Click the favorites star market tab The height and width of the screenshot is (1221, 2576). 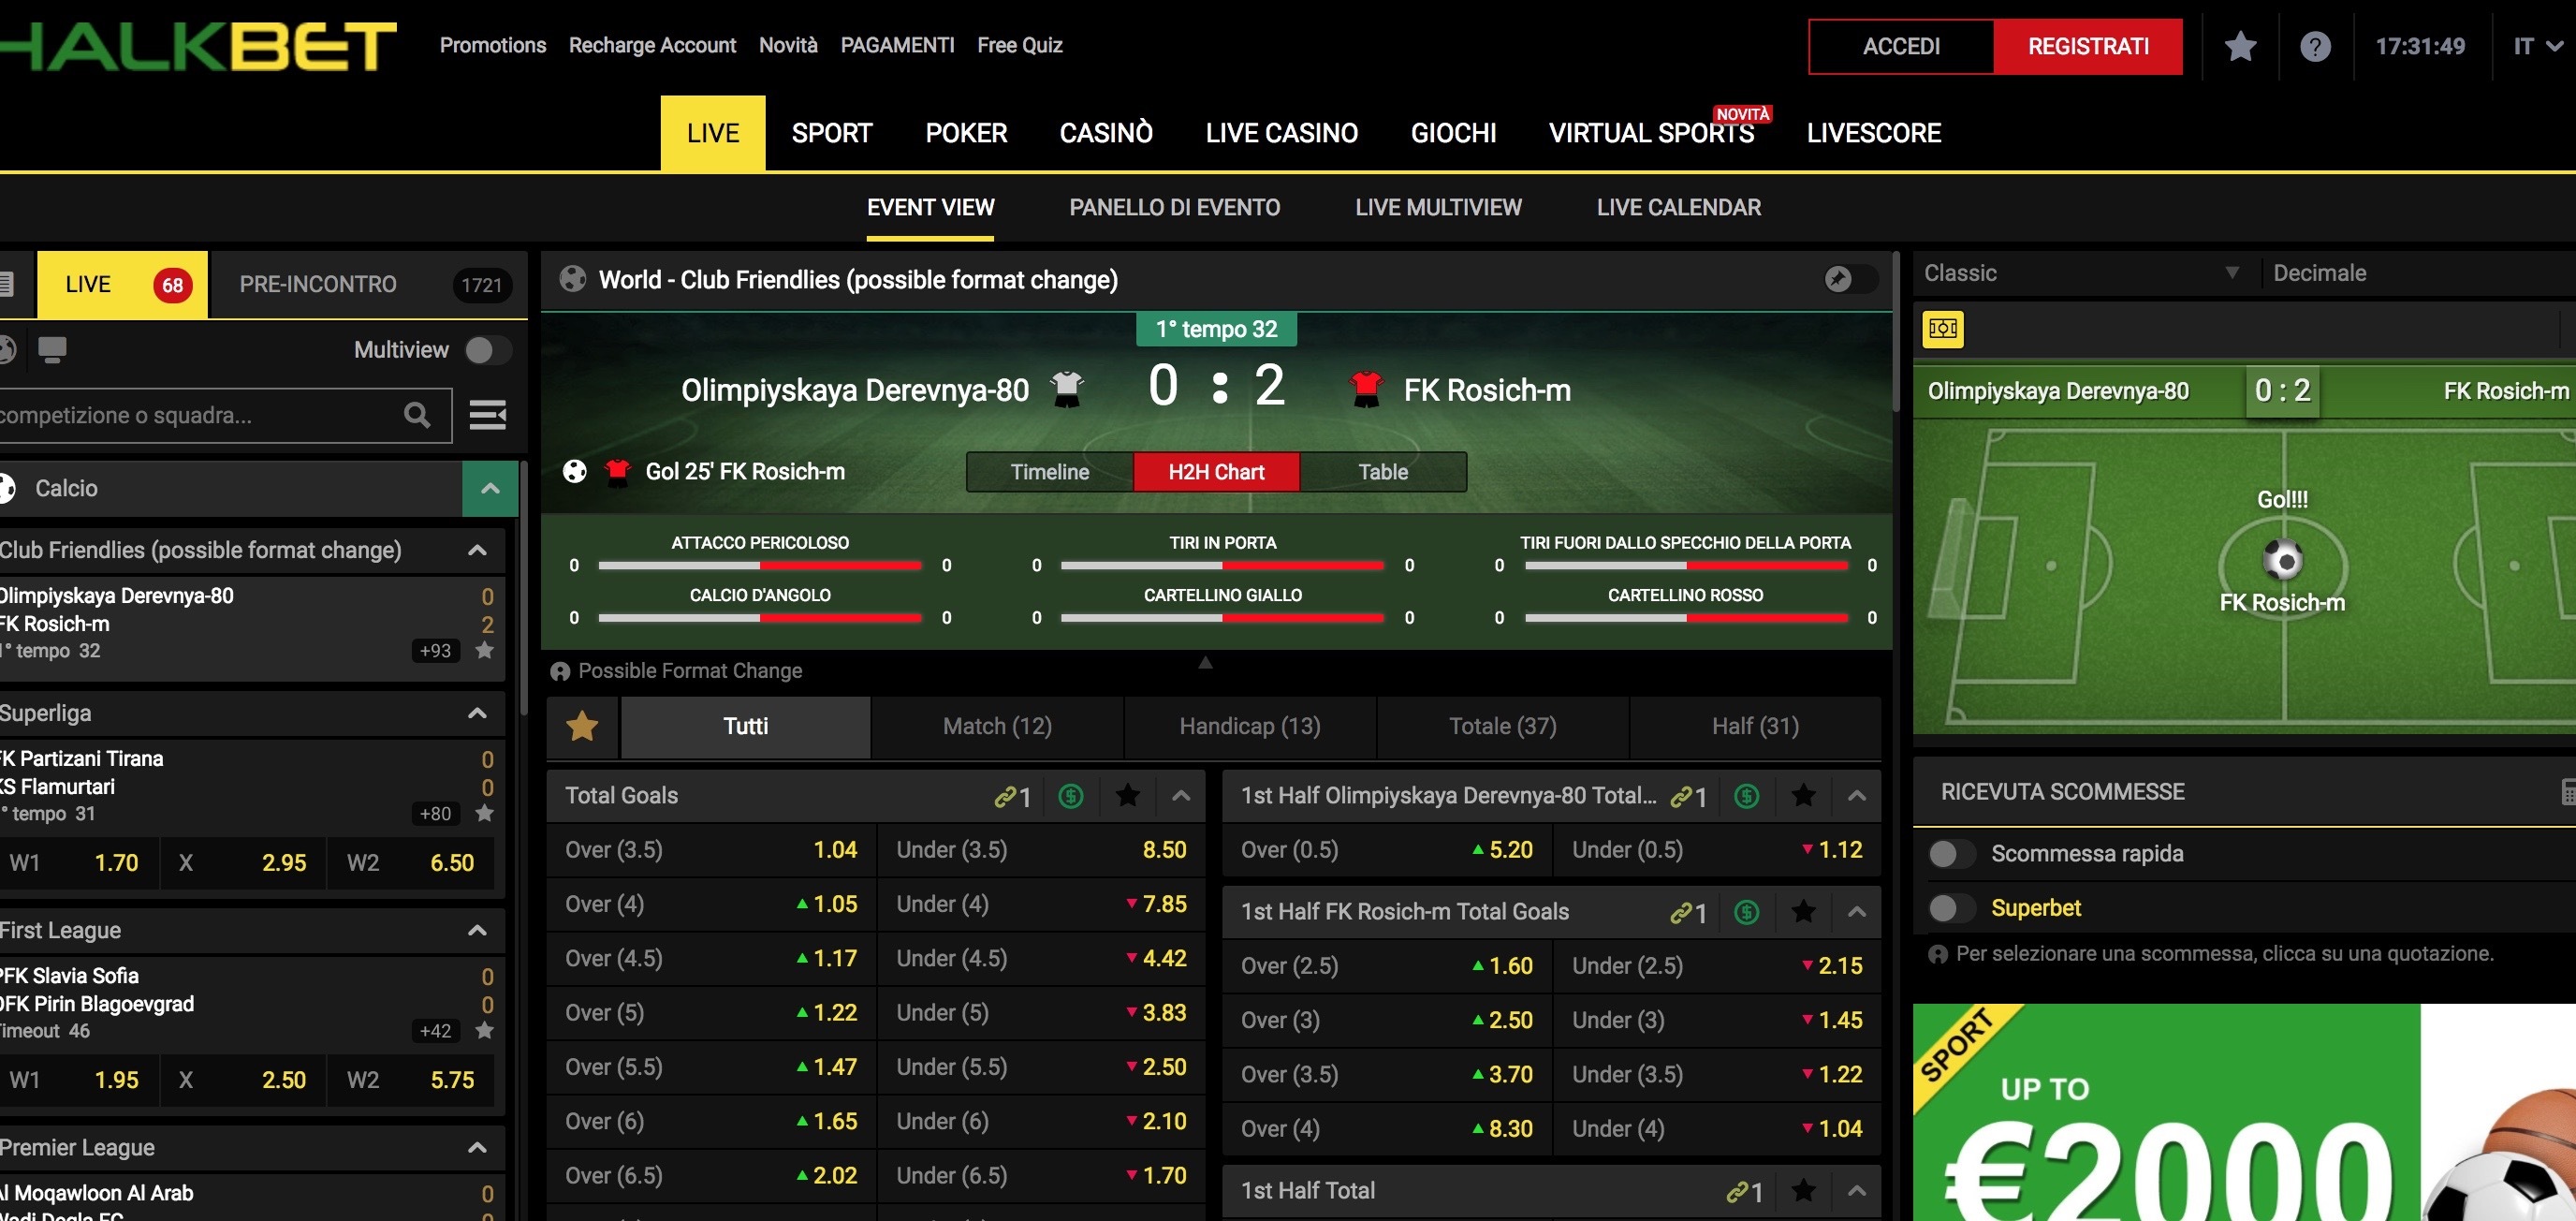[x=583, y=726]
